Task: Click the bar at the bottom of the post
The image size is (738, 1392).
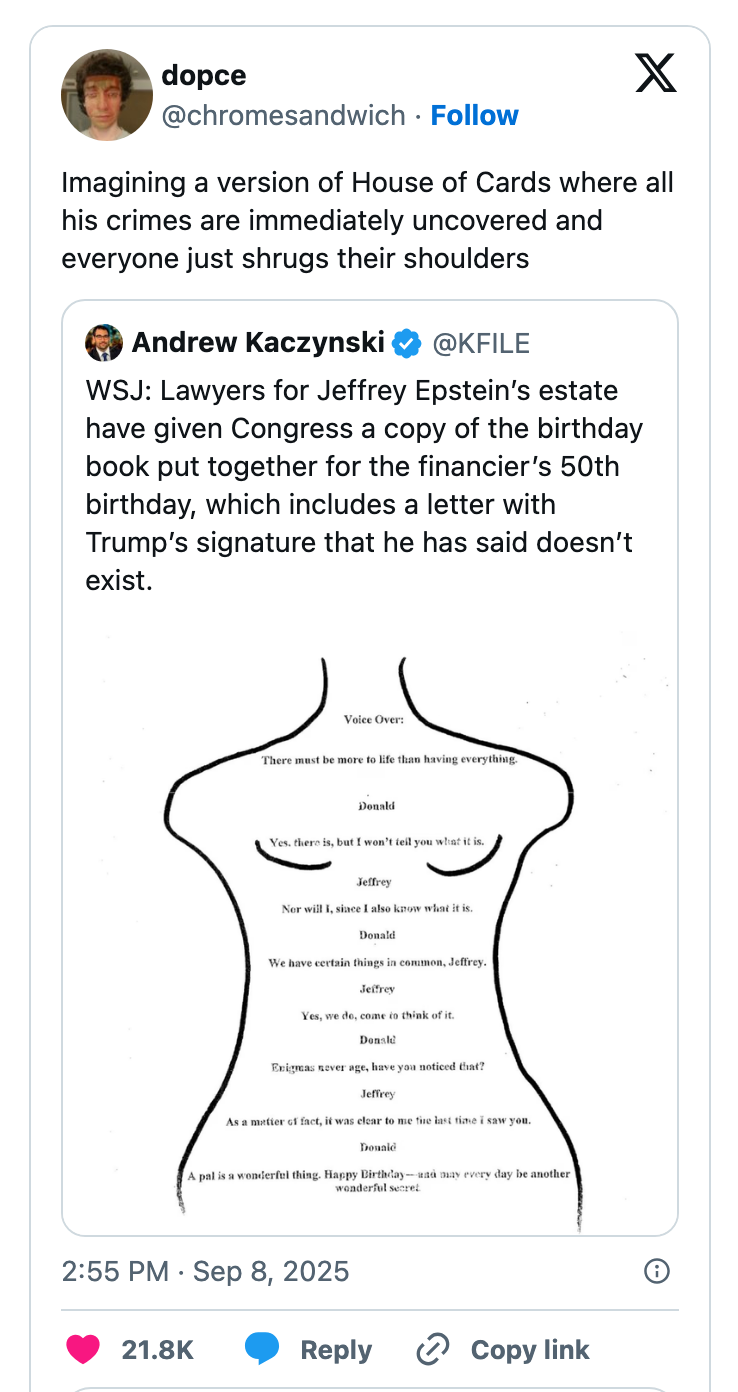Action: pos(369,1388)
